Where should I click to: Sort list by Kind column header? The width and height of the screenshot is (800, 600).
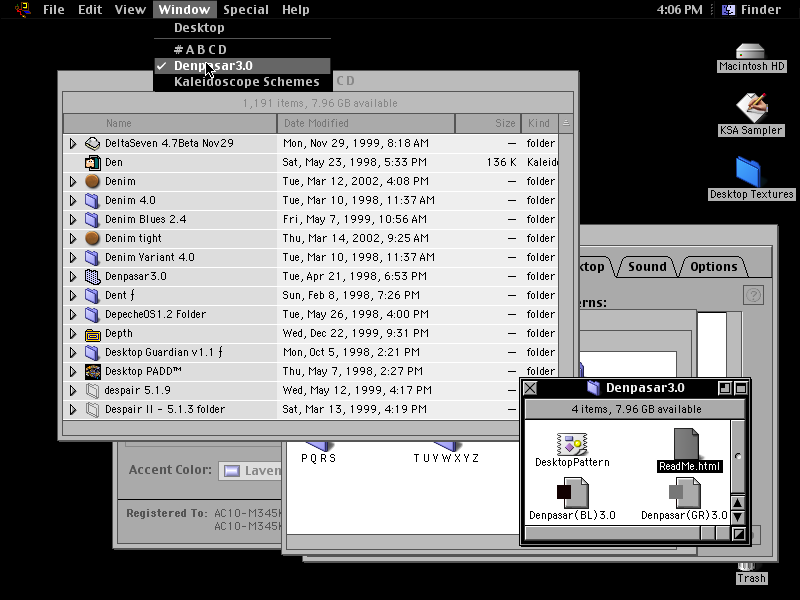pyautogui.click(x=540, y=123)
